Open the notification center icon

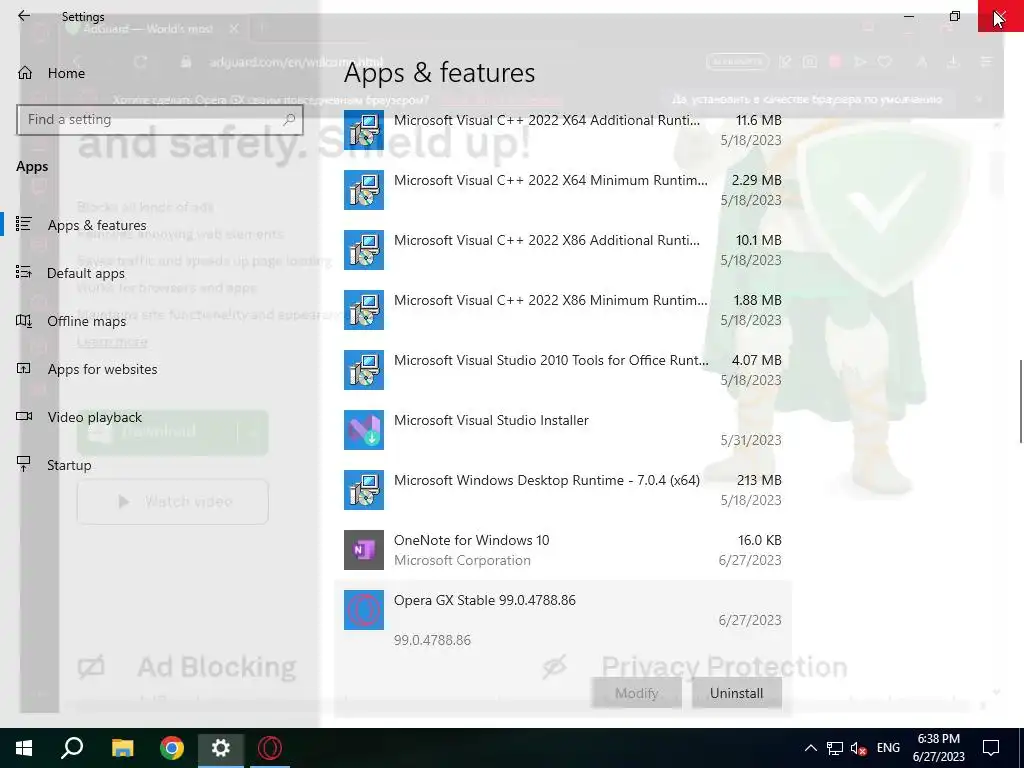(x=991, y=748)
